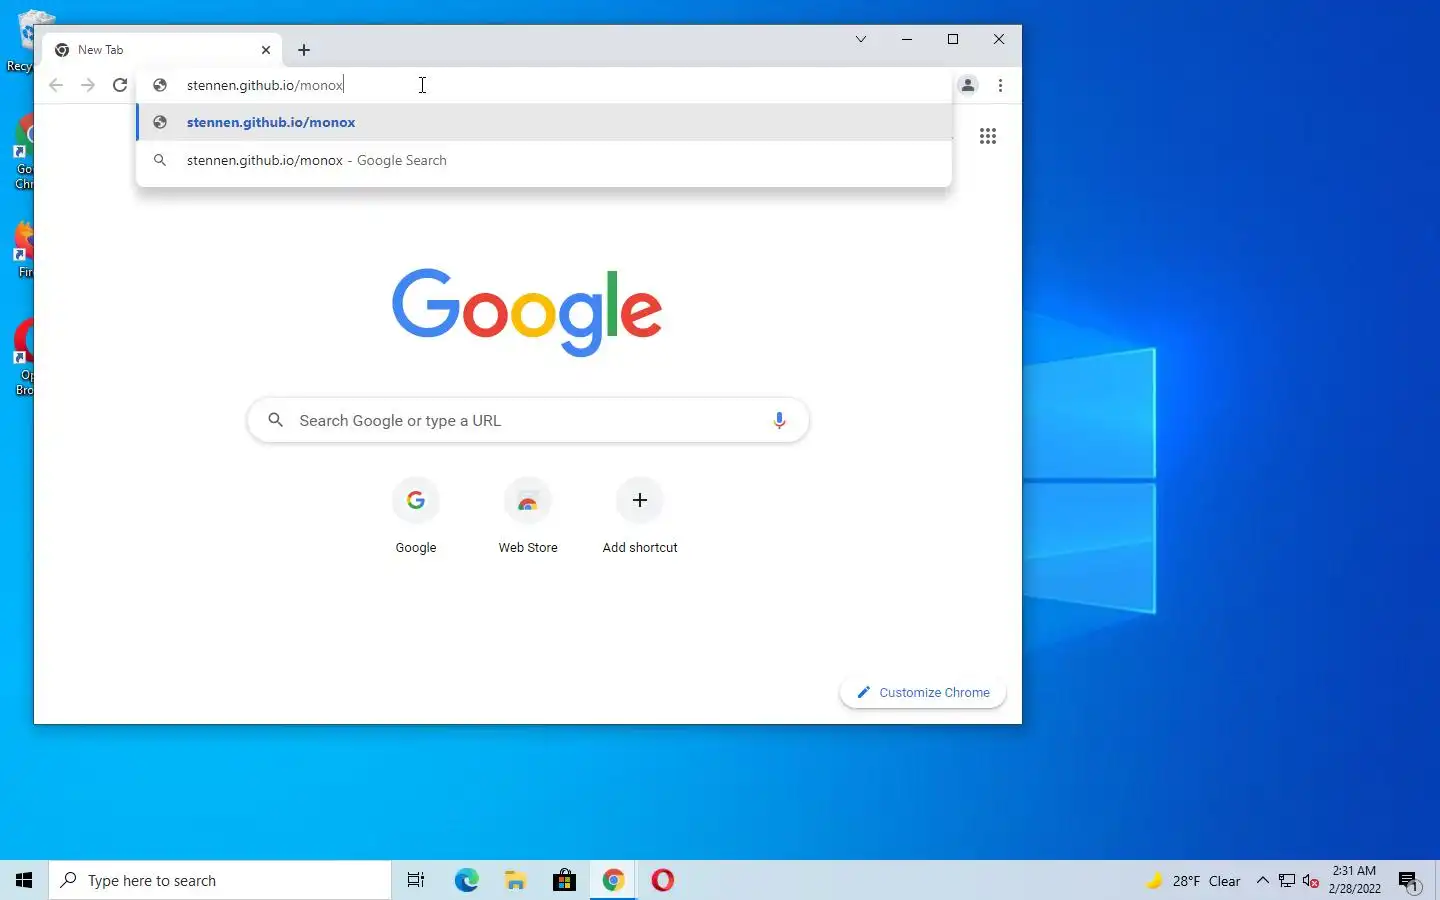This screenshot has width=1440, height=900.
Task: Click the browser forward arrow
Action: click(x=88, y=85)
